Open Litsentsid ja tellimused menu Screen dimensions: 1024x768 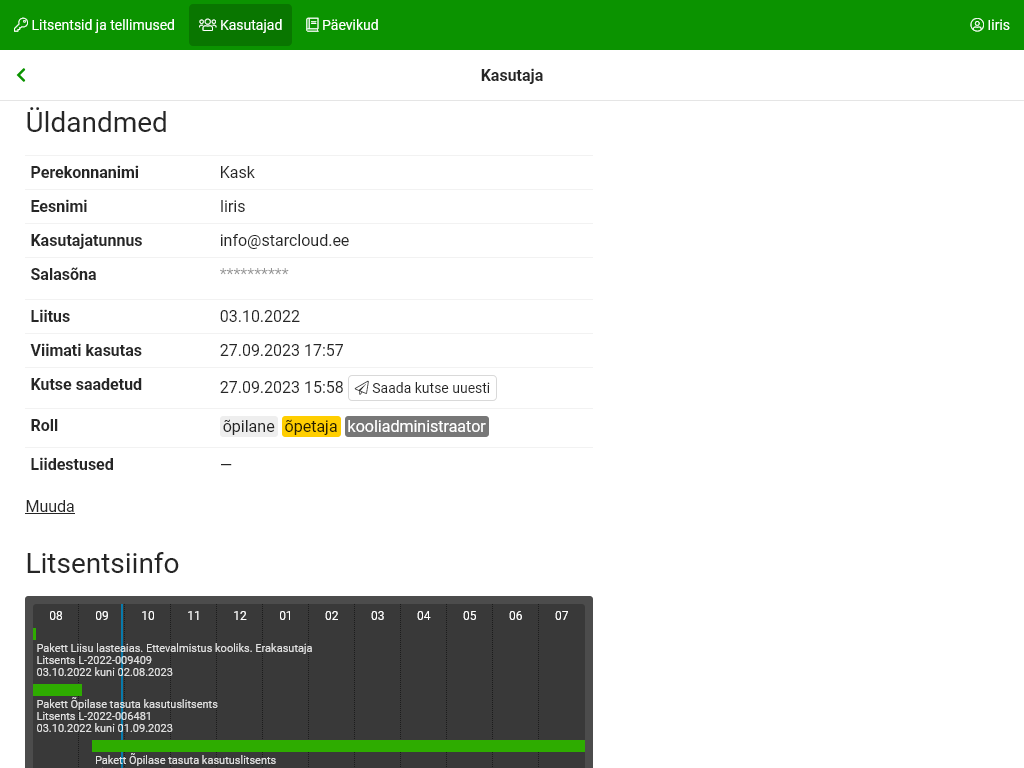click(94, 25)
